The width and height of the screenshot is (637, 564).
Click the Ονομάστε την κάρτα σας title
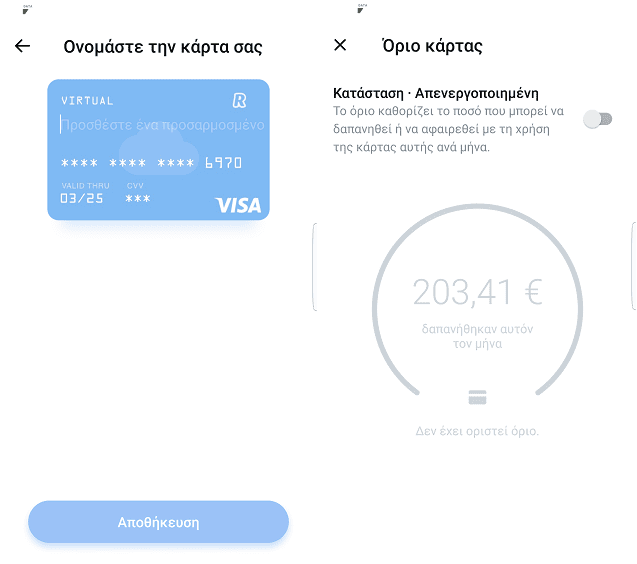[x=163, y=47]
